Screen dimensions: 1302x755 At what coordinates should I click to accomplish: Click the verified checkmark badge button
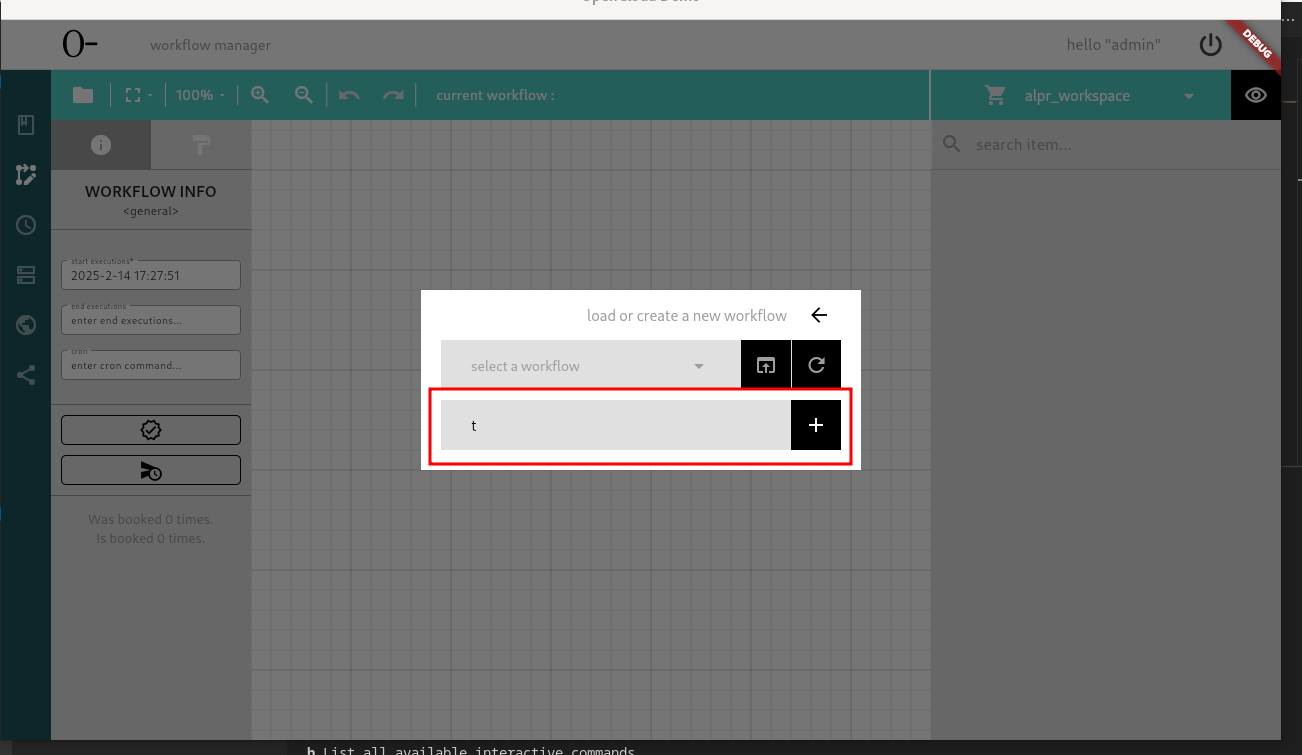151,430
